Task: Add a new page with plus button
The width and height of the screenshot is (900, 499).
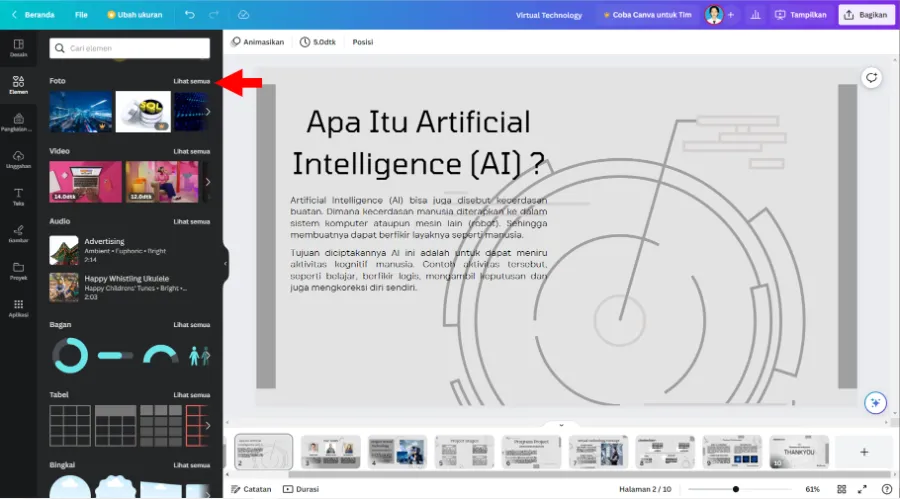Action: [864, 452]
